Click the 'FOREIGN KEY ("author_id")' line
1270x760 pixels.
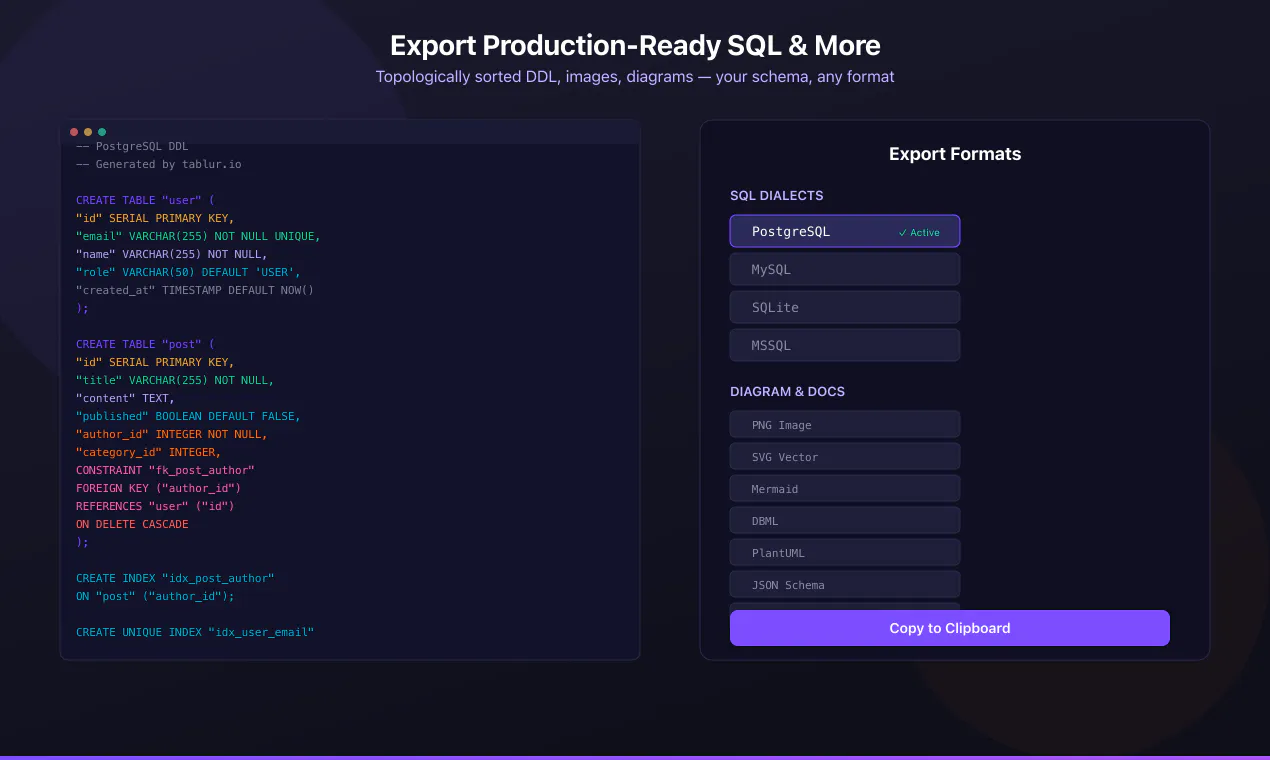[x=159, y=488]
